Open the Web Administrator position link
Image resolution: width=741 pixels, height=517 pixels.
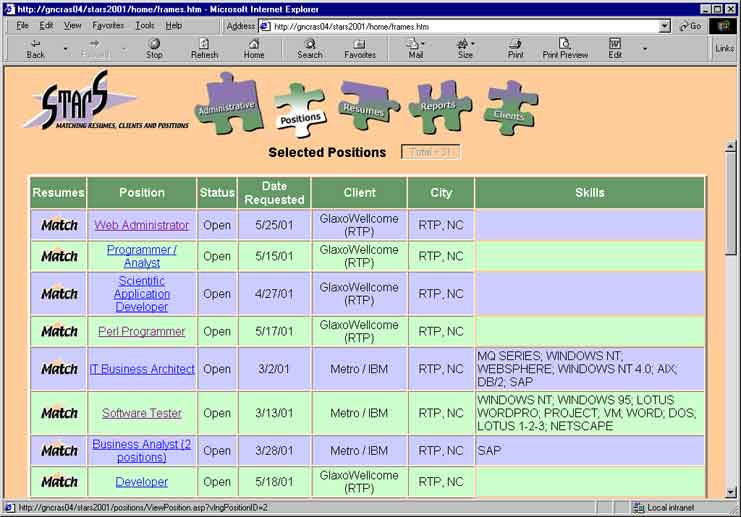click(x=142, y=225)
